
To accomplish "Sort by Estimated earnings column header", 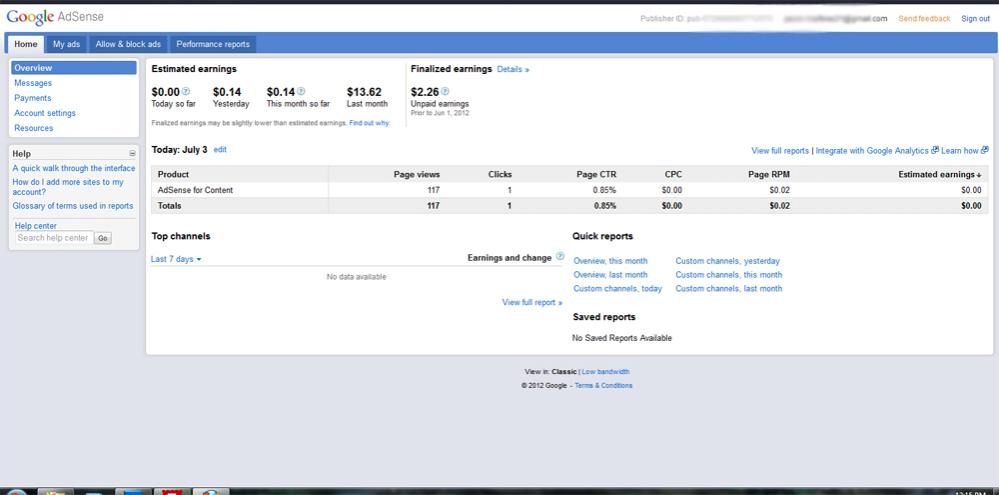I will [x=940, y=175].
